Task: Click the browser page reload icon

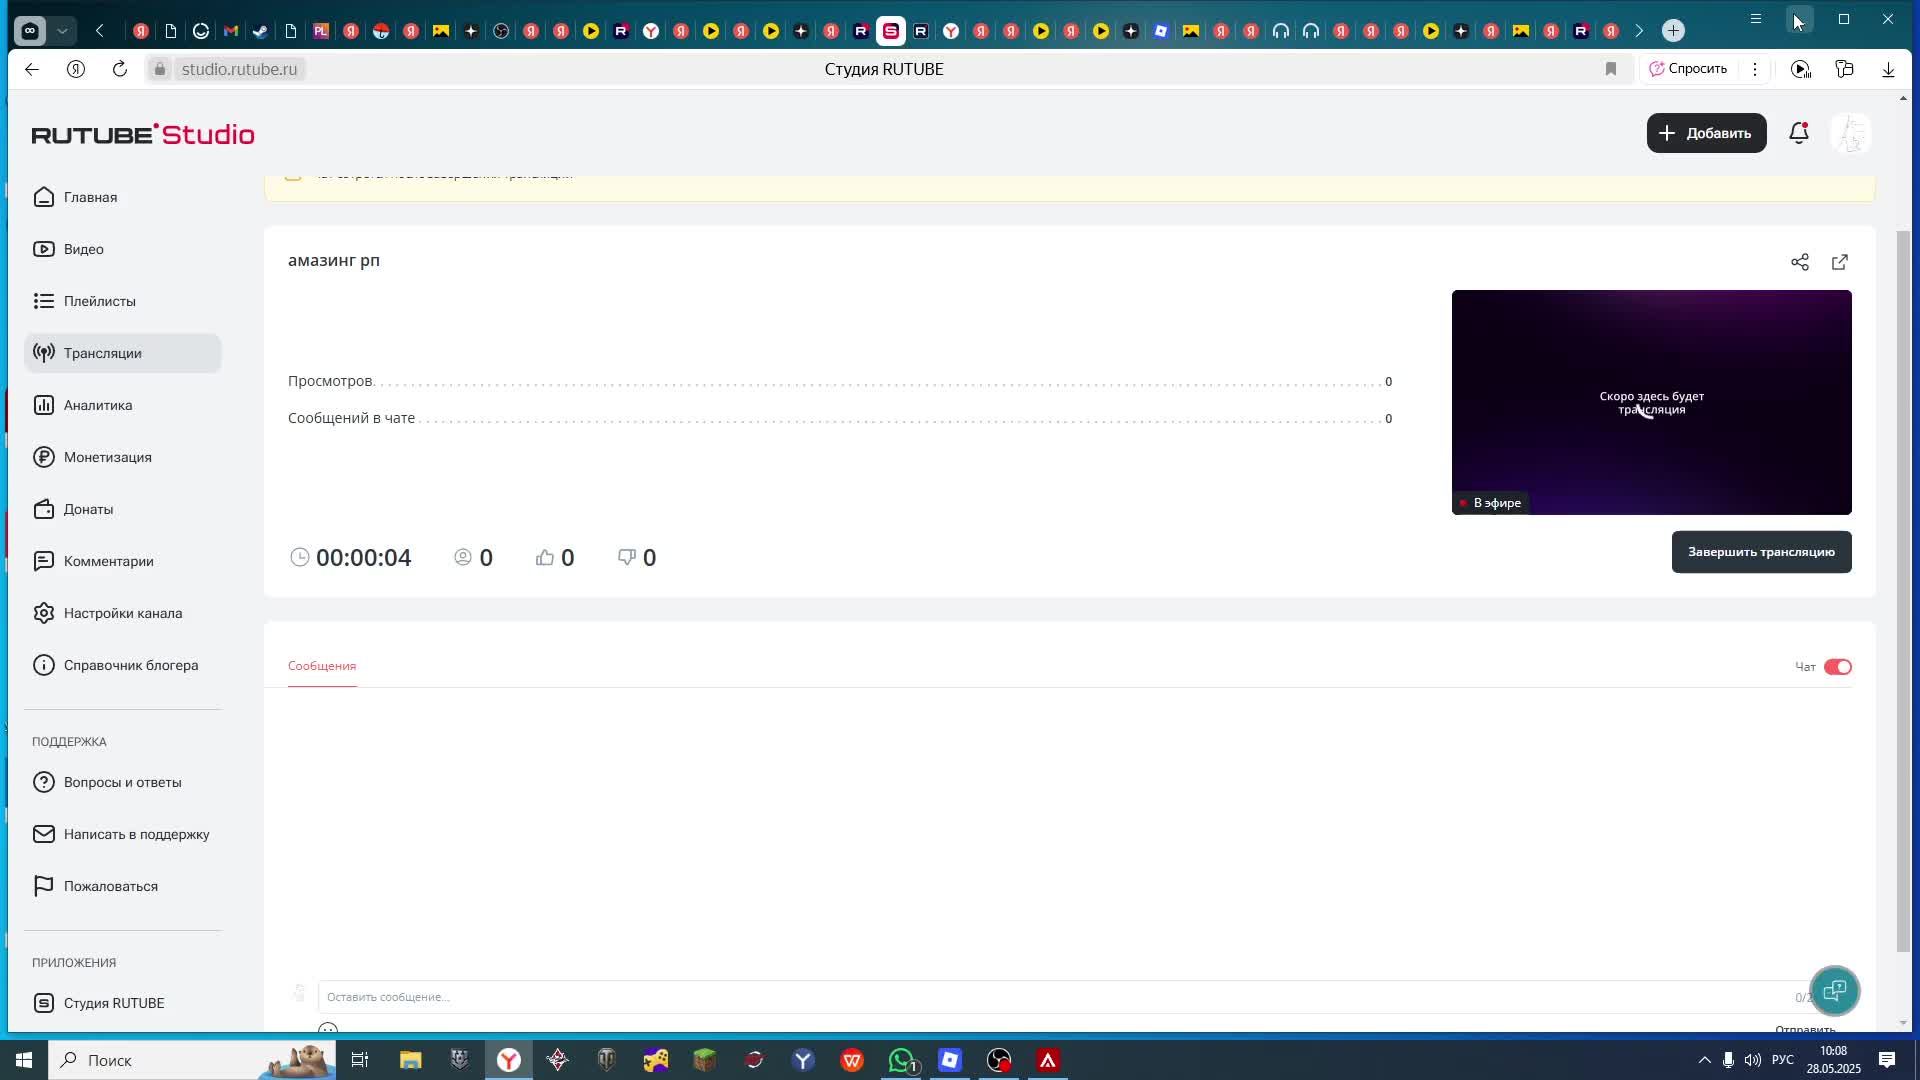Action: click(x=120, y=69)
